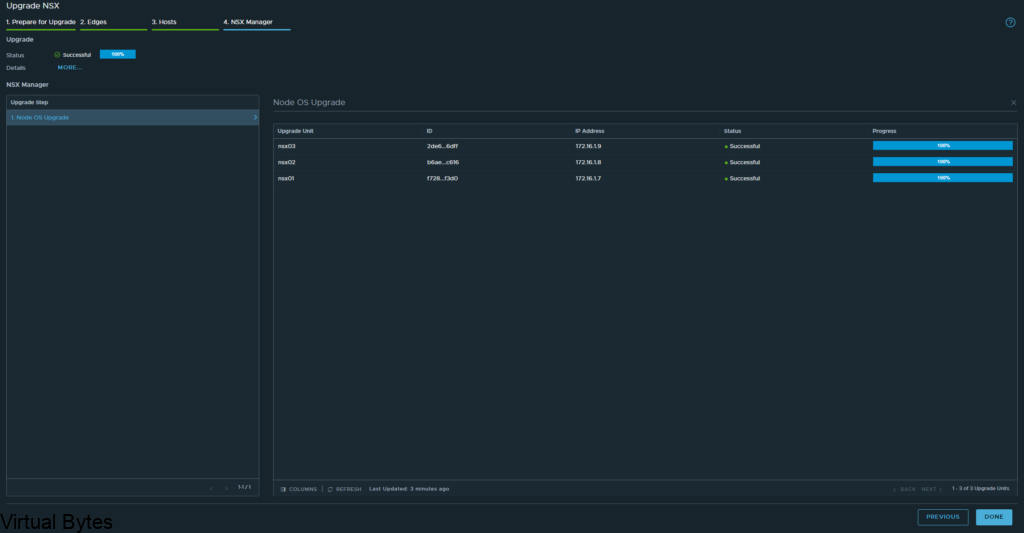Click IP address 172.16.1.9
The image size is (1024, 533).
[588, 146]
